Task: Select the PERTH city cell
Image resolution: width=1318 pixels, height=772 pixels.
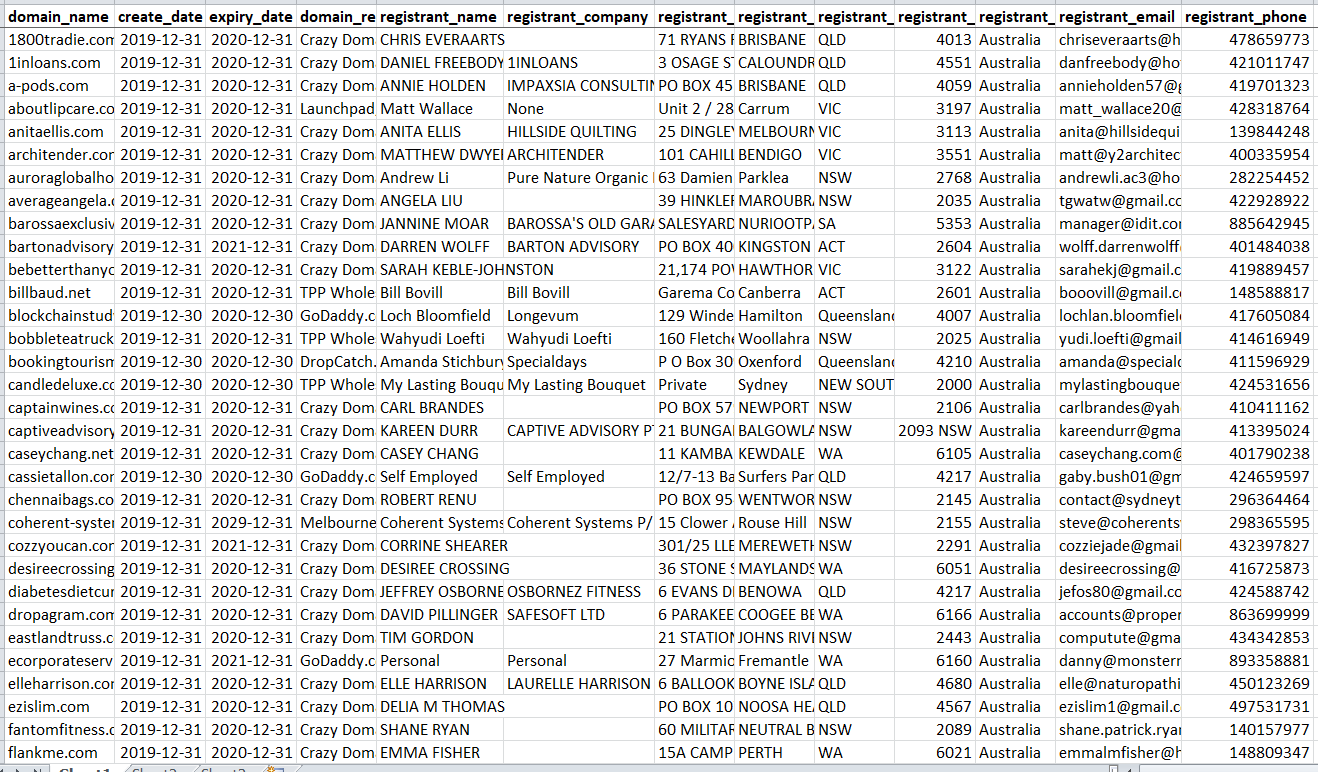Action: [775, 753]
